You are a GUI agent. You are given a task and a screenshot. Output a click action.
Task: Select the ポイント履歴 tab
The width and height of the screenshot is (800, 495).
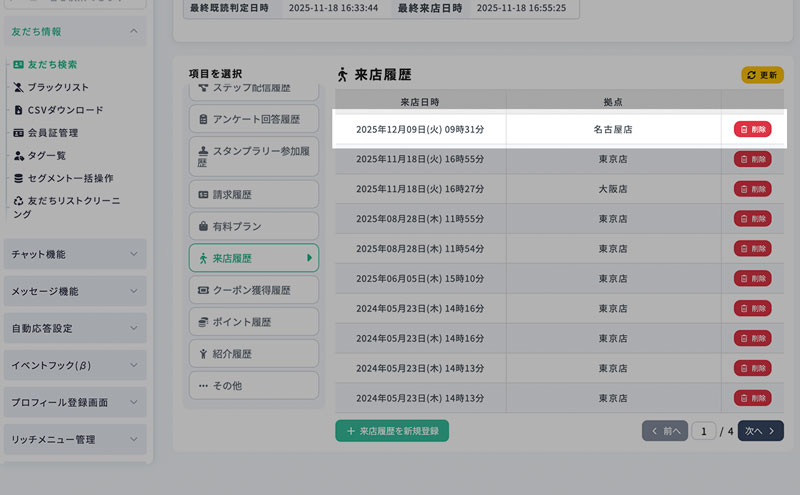pos(253,322)
